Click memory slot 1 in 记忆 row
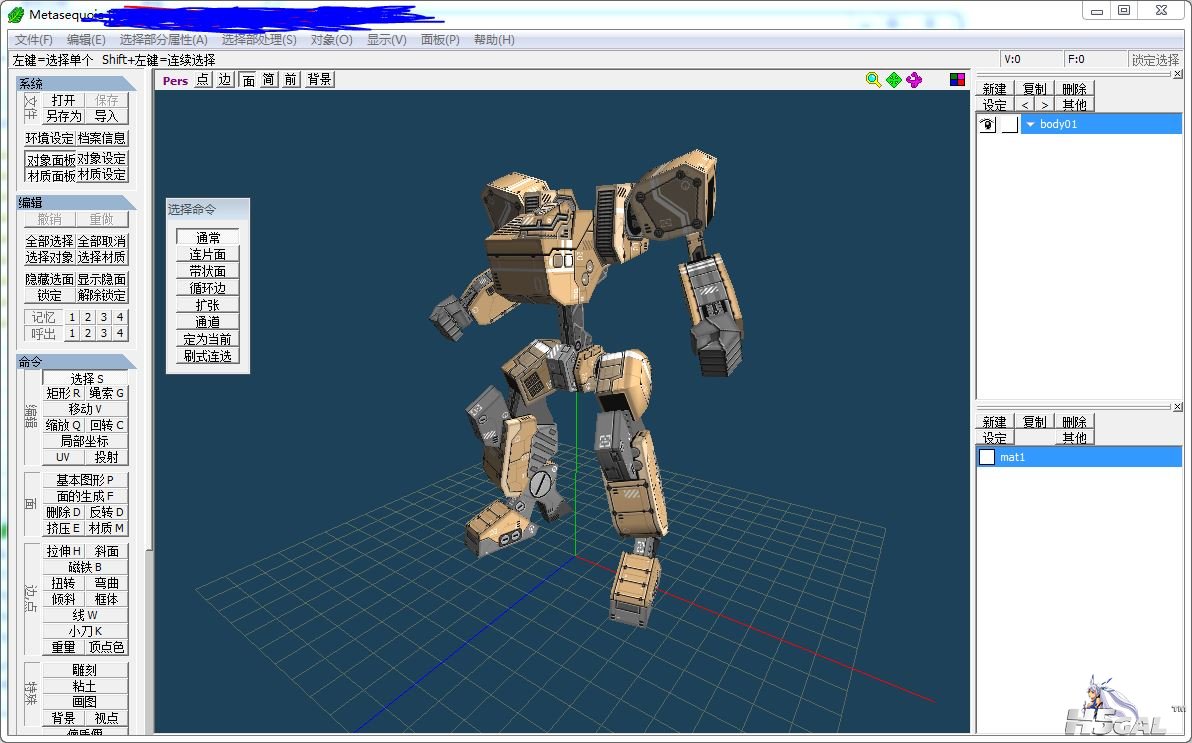The height and width of the screenshot is (743, 1192). click(x=72, y=317)
